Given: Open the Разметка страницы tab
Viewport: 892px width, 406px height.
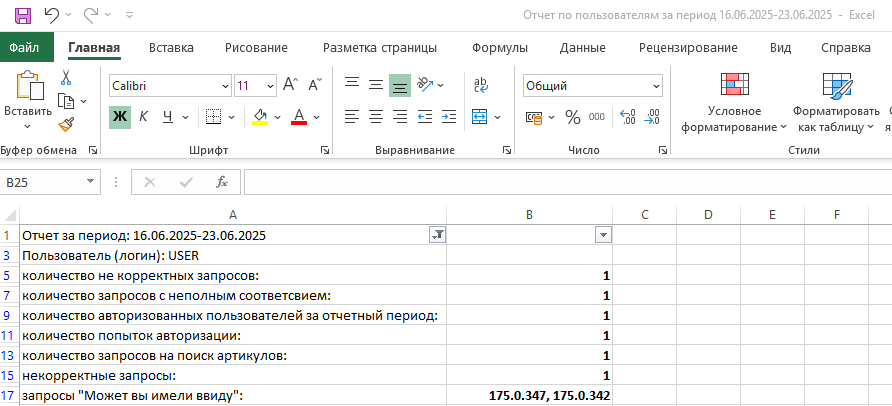Looking at the screenshot, I should click(x=380, y=48).
